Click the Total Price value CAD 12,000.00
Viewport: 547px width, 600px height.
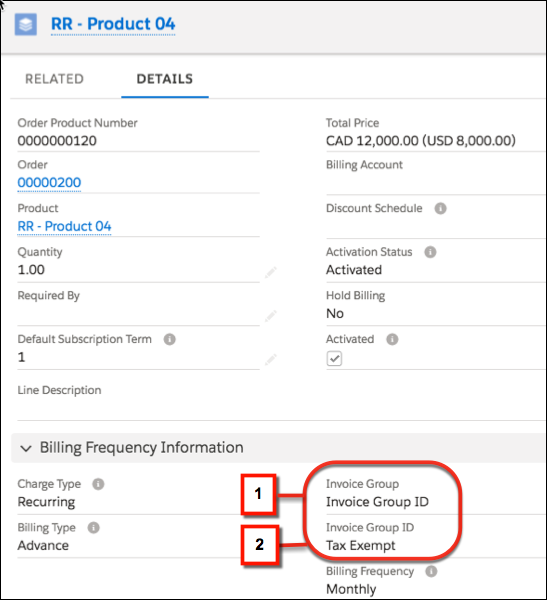point(421,141)
